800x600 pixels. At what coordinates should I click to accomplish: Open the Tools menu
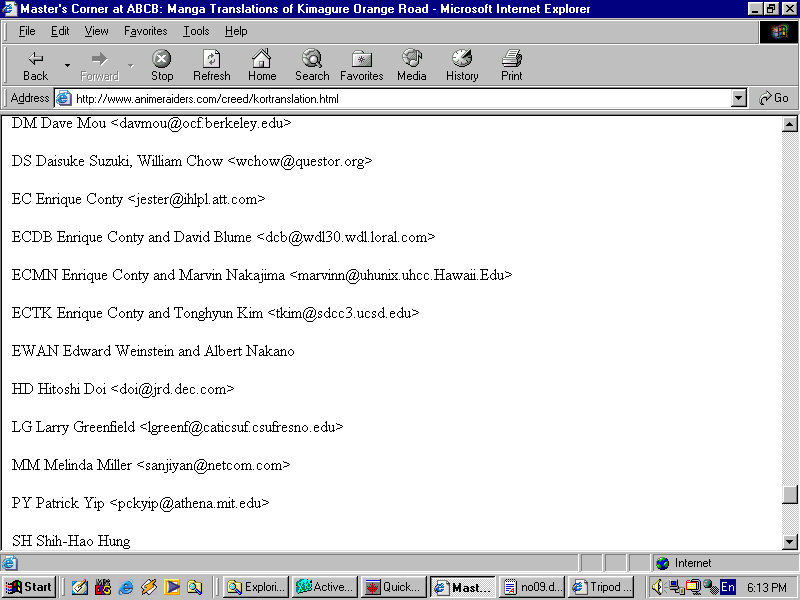pos(196,31)
